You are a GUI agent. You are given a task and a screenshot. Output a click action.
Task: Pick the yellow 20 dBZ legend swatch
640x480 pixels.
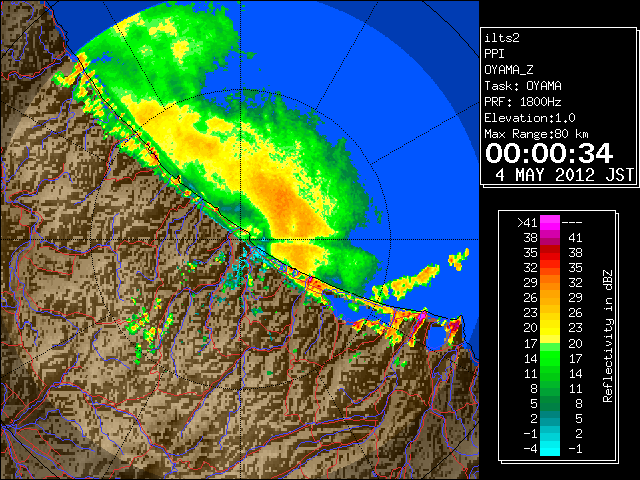(x=550, y=328)
